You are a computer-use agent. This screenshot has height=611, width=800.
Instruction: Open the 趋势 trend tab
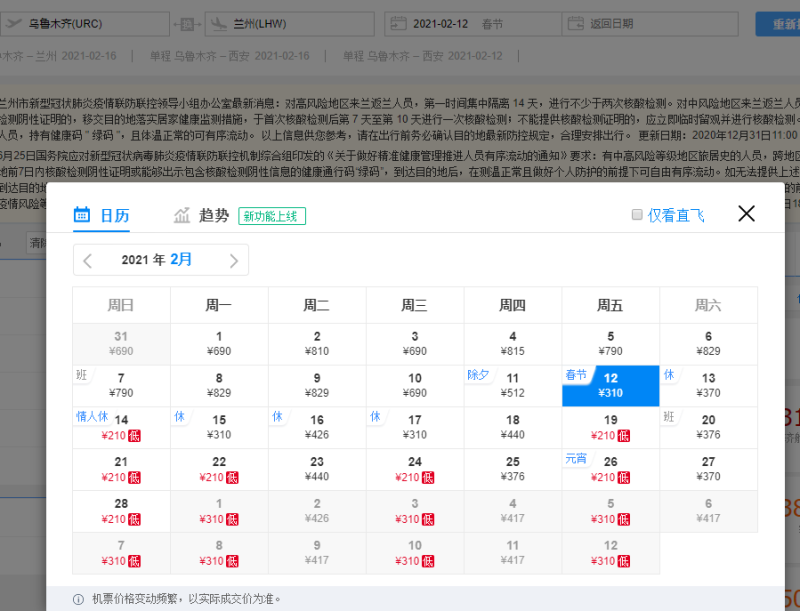click(x=201, y=215)
